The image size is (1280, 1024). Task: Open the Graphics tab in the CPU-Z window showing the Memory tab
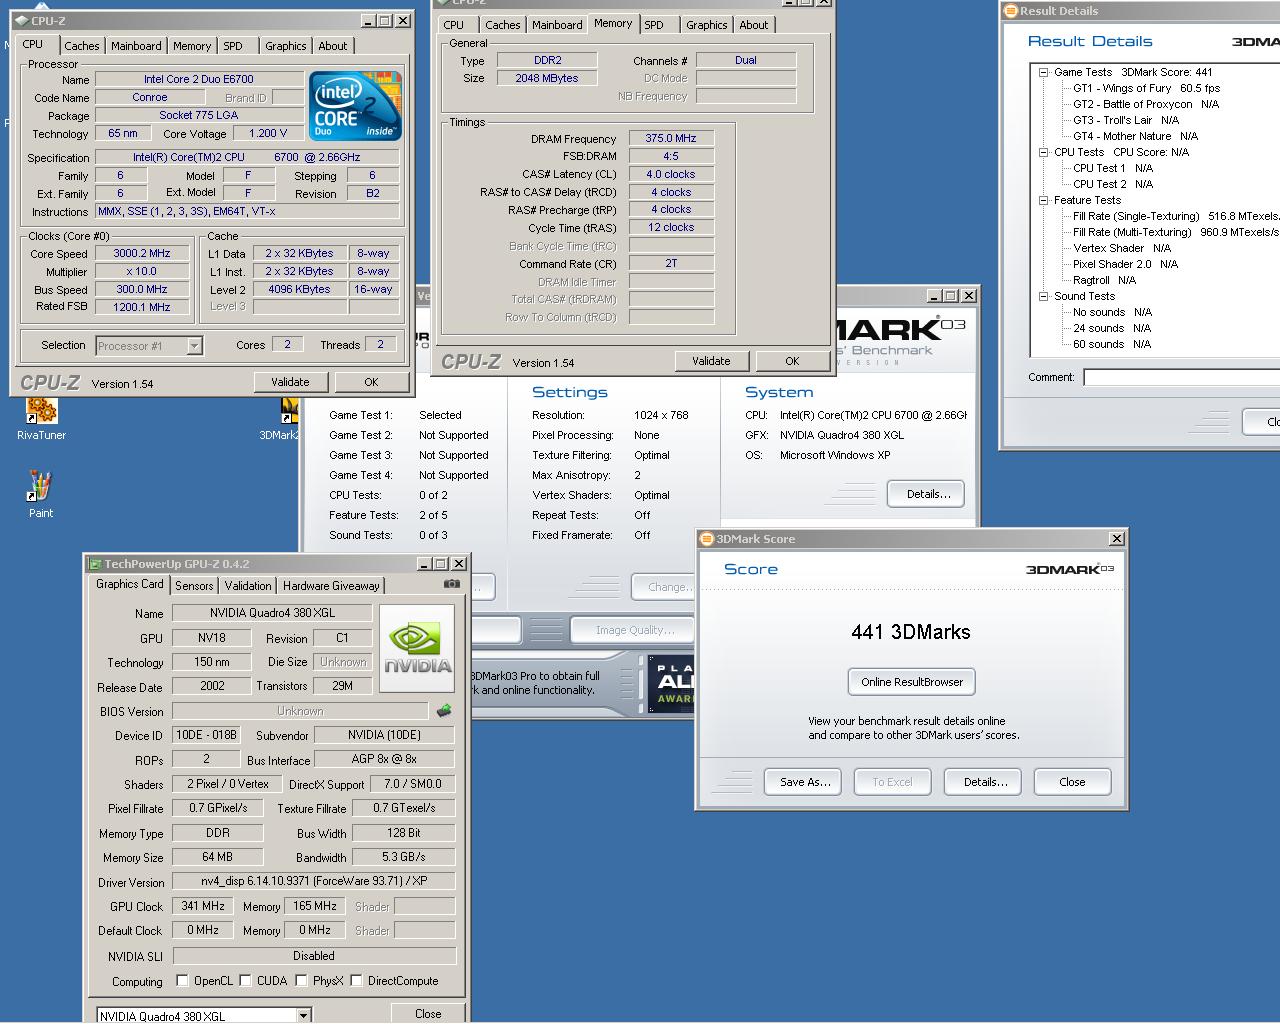click(x=707, y=25)
